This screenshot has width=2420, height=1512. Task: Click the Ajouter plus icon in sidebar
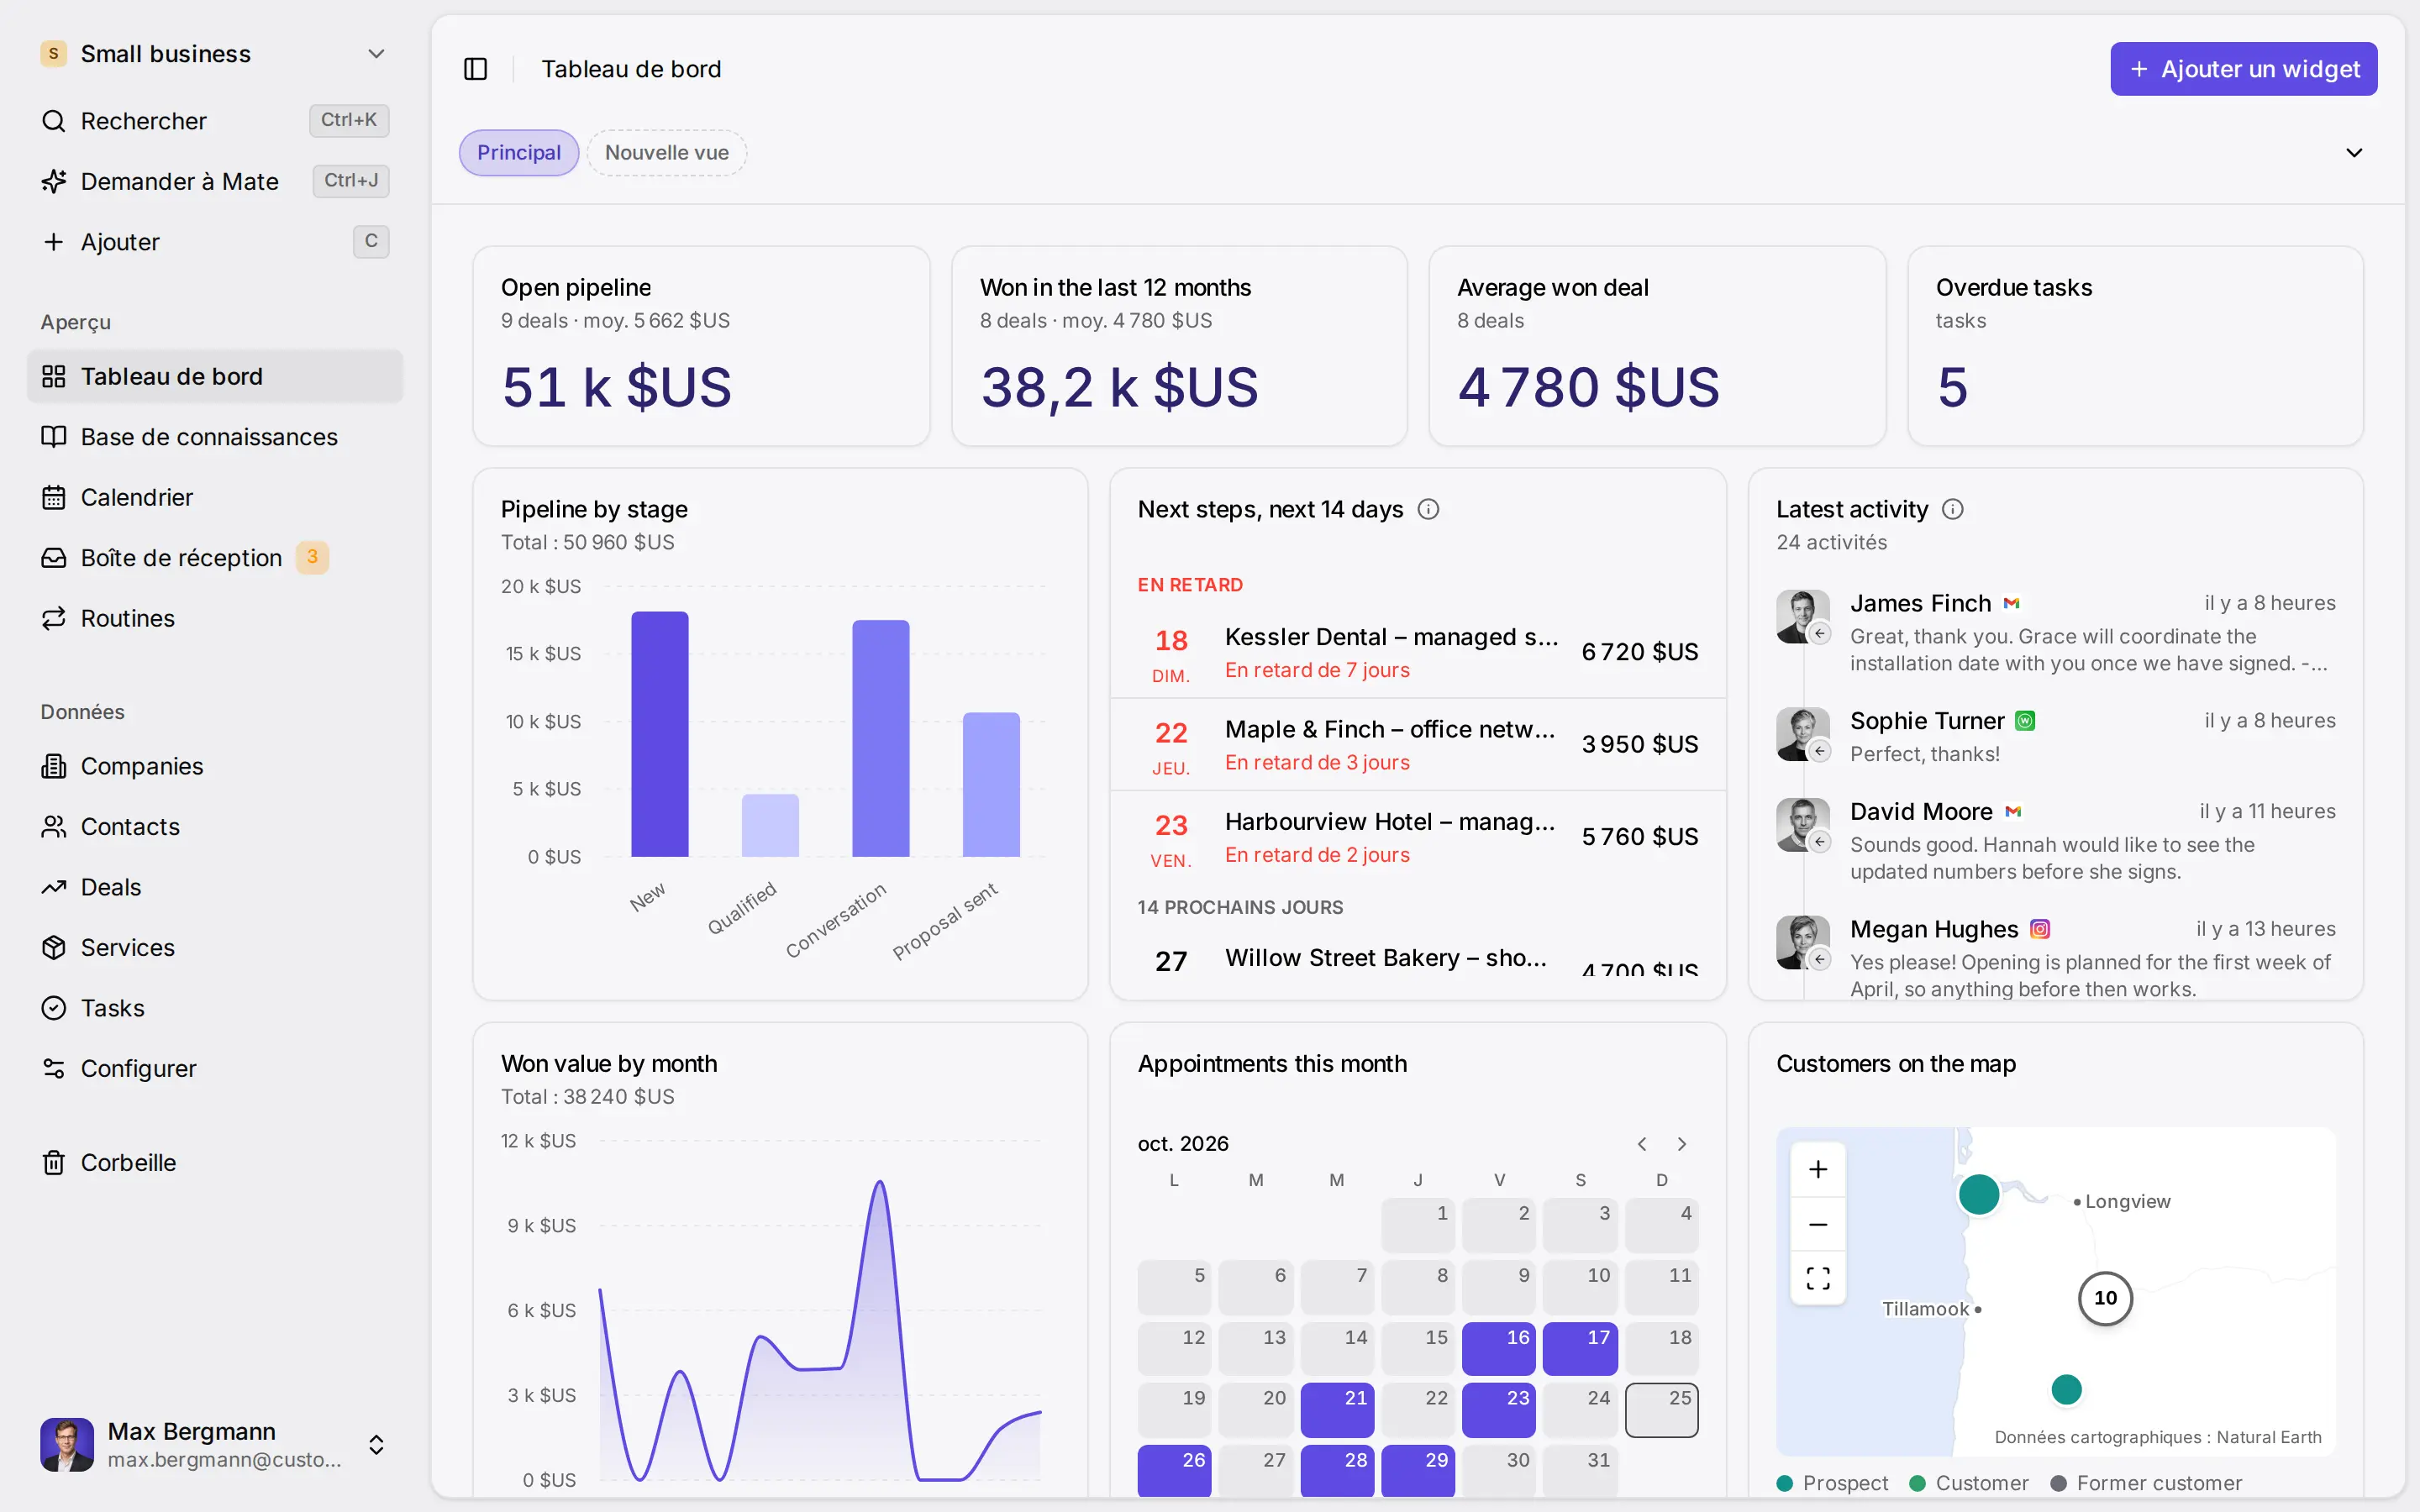click(54, 242)
